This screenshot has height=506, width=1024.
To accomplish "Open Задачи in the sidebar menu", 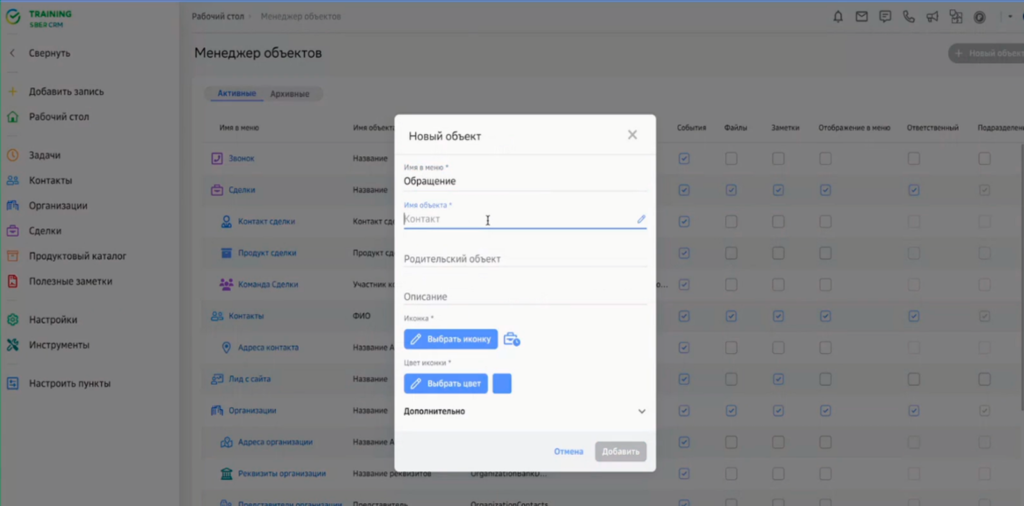I will coord(44,155).
